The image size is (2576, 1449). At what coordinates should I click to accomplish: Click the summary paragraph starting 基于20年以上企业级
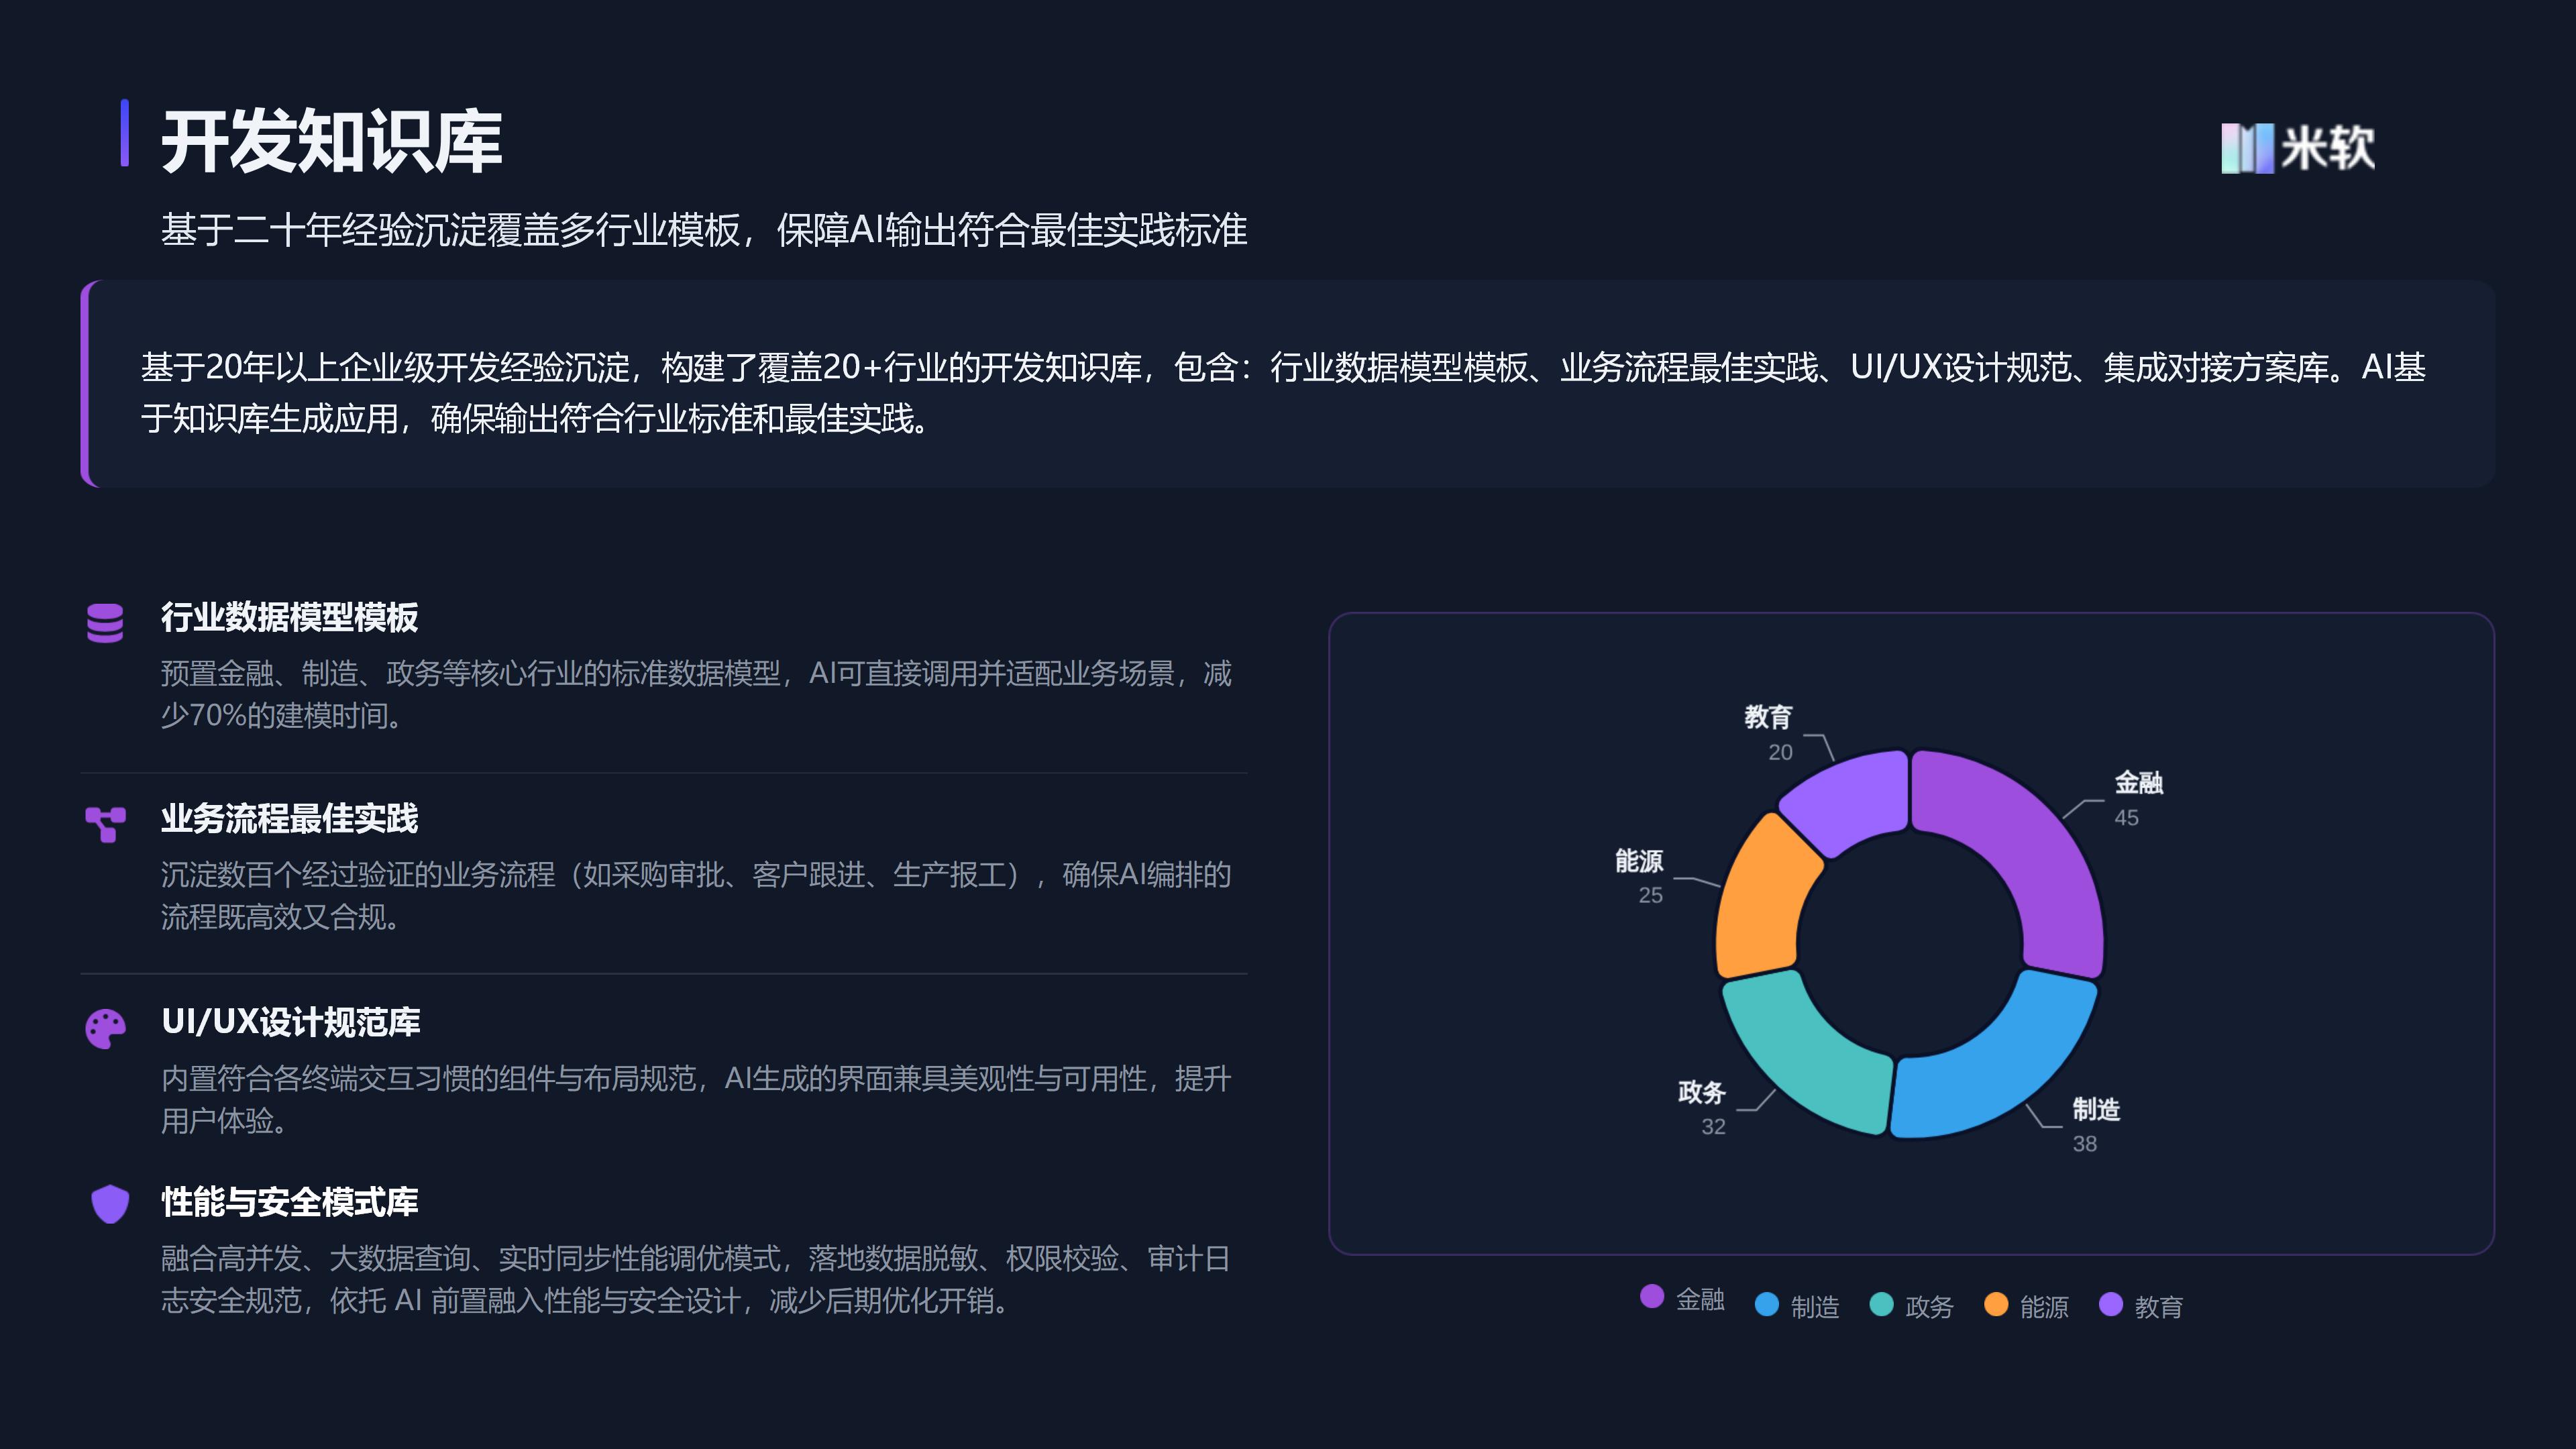pos(1283,393)
